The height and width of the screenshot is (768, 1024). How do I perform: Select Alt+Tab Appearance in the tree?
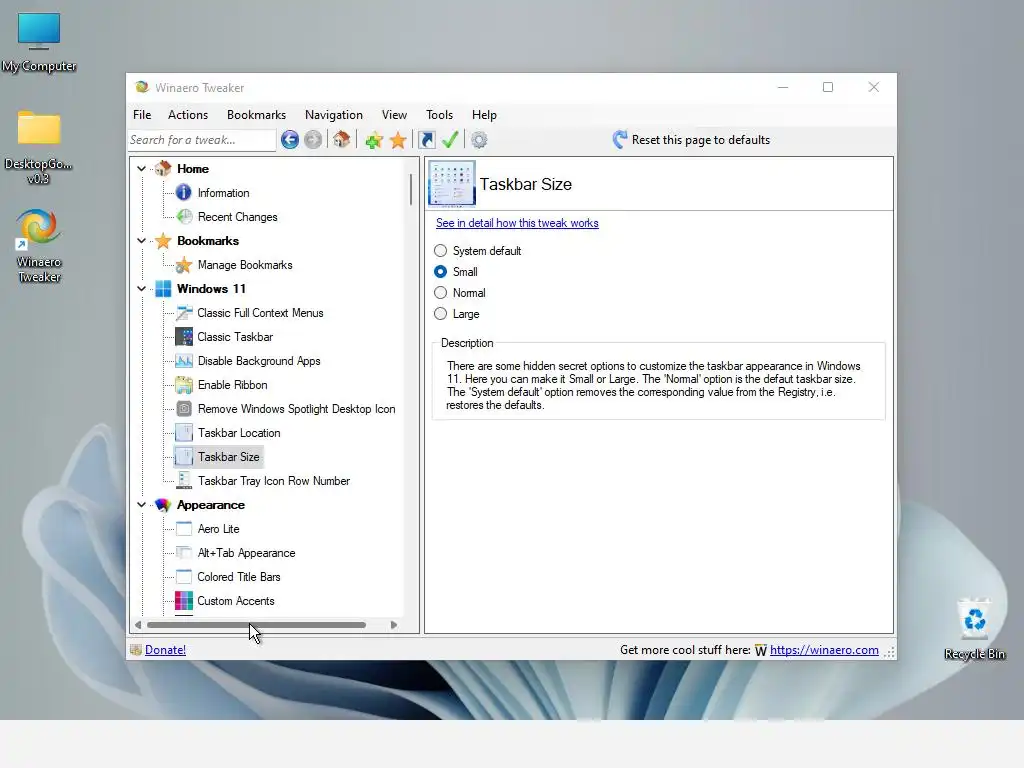[246, 553]
